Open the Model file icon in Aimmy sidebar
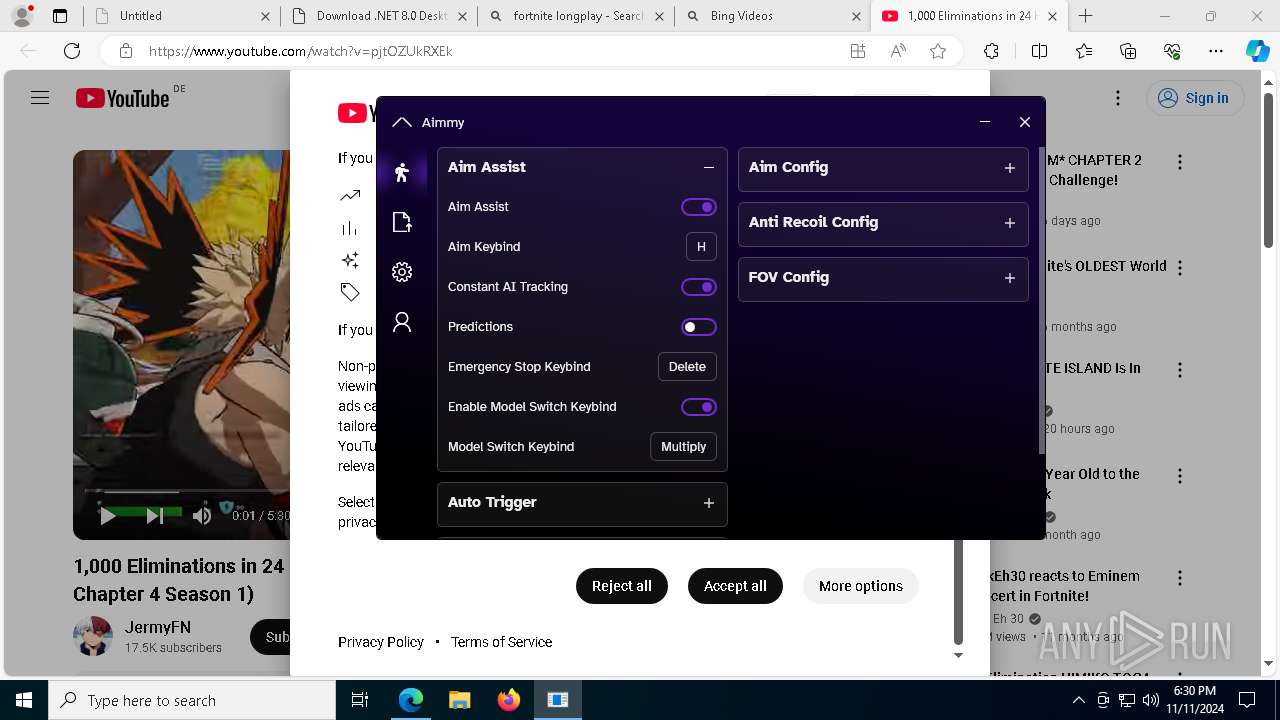Image resolution: width=1280 pixels, height=720 pixels. click(x=402, y=222)
